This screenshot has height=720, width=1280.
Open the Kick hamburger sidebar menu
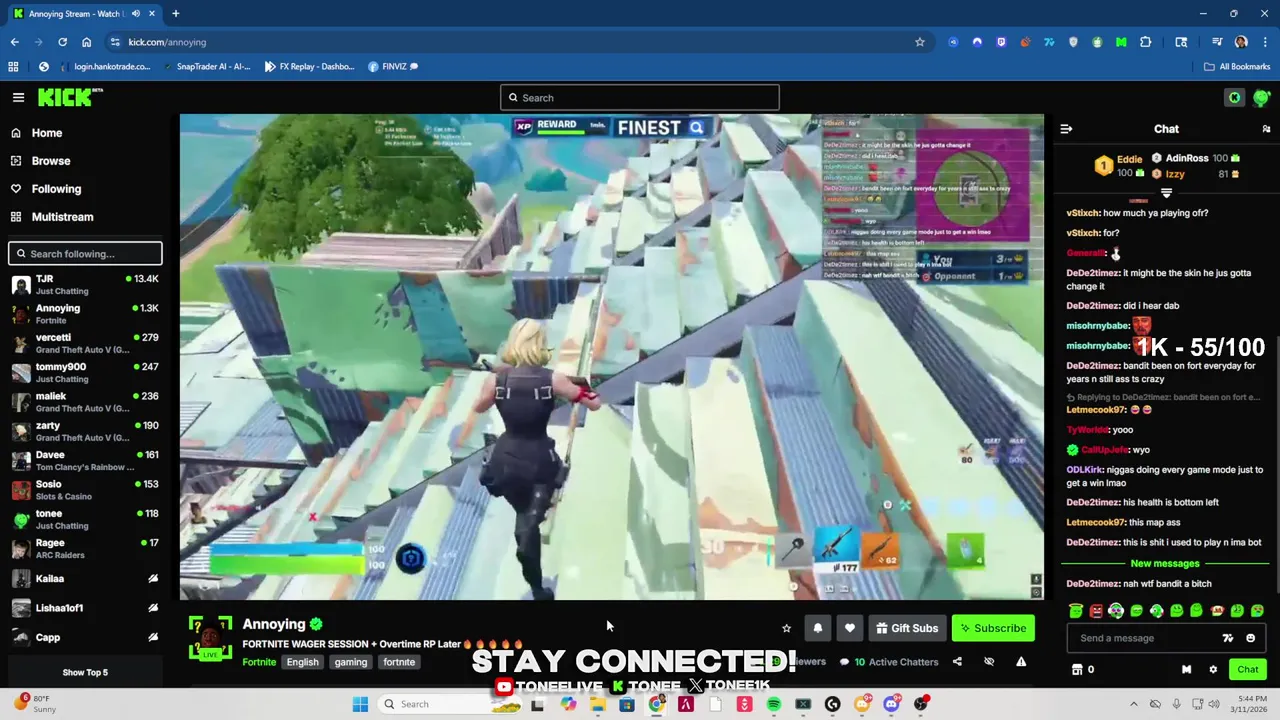pyautogui.click(x=18, y=97)
